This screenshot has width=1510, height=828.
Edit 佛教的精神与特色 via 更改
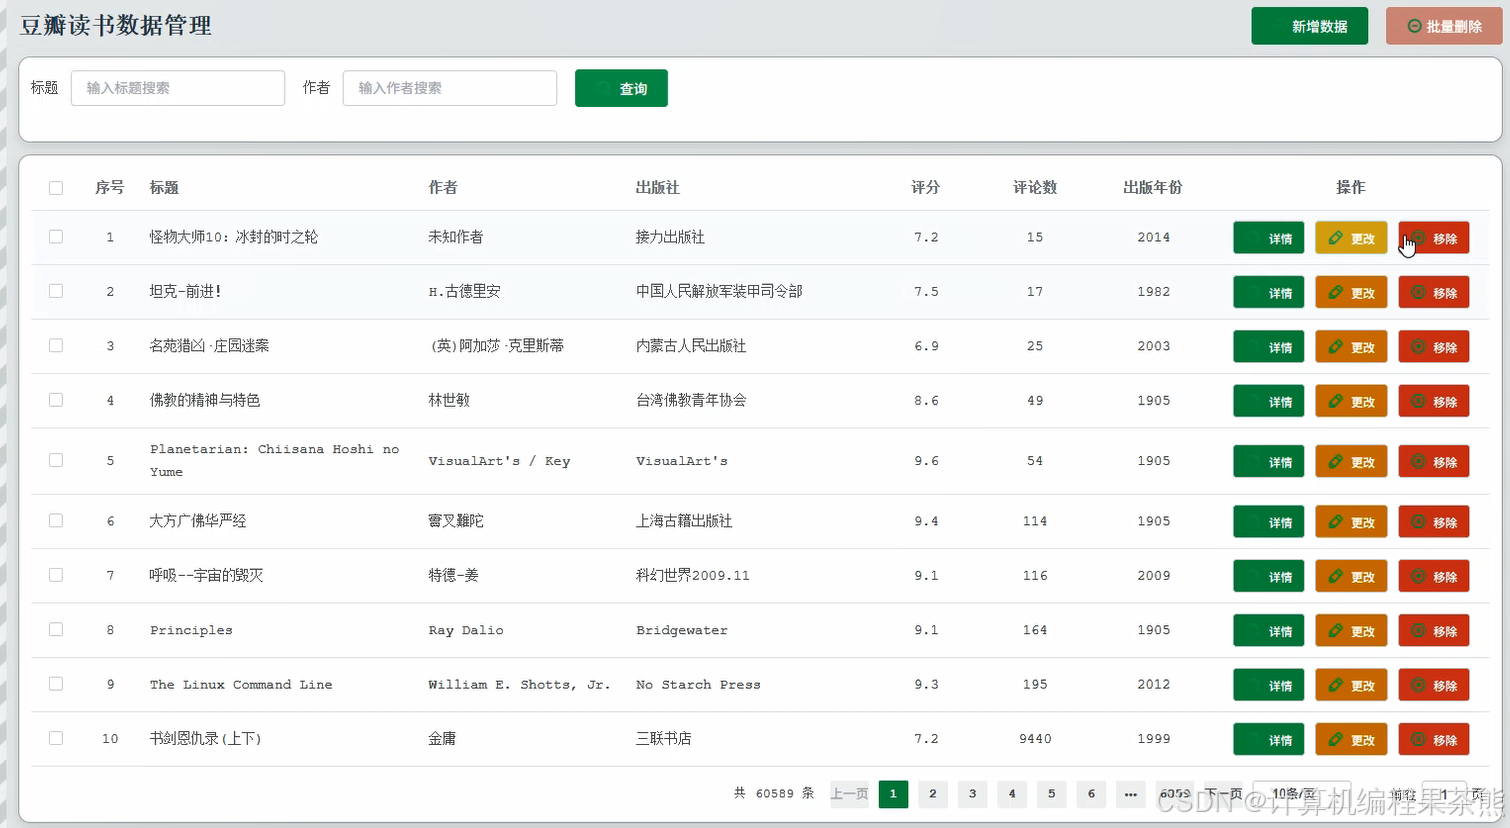(x=1351, y=401)
